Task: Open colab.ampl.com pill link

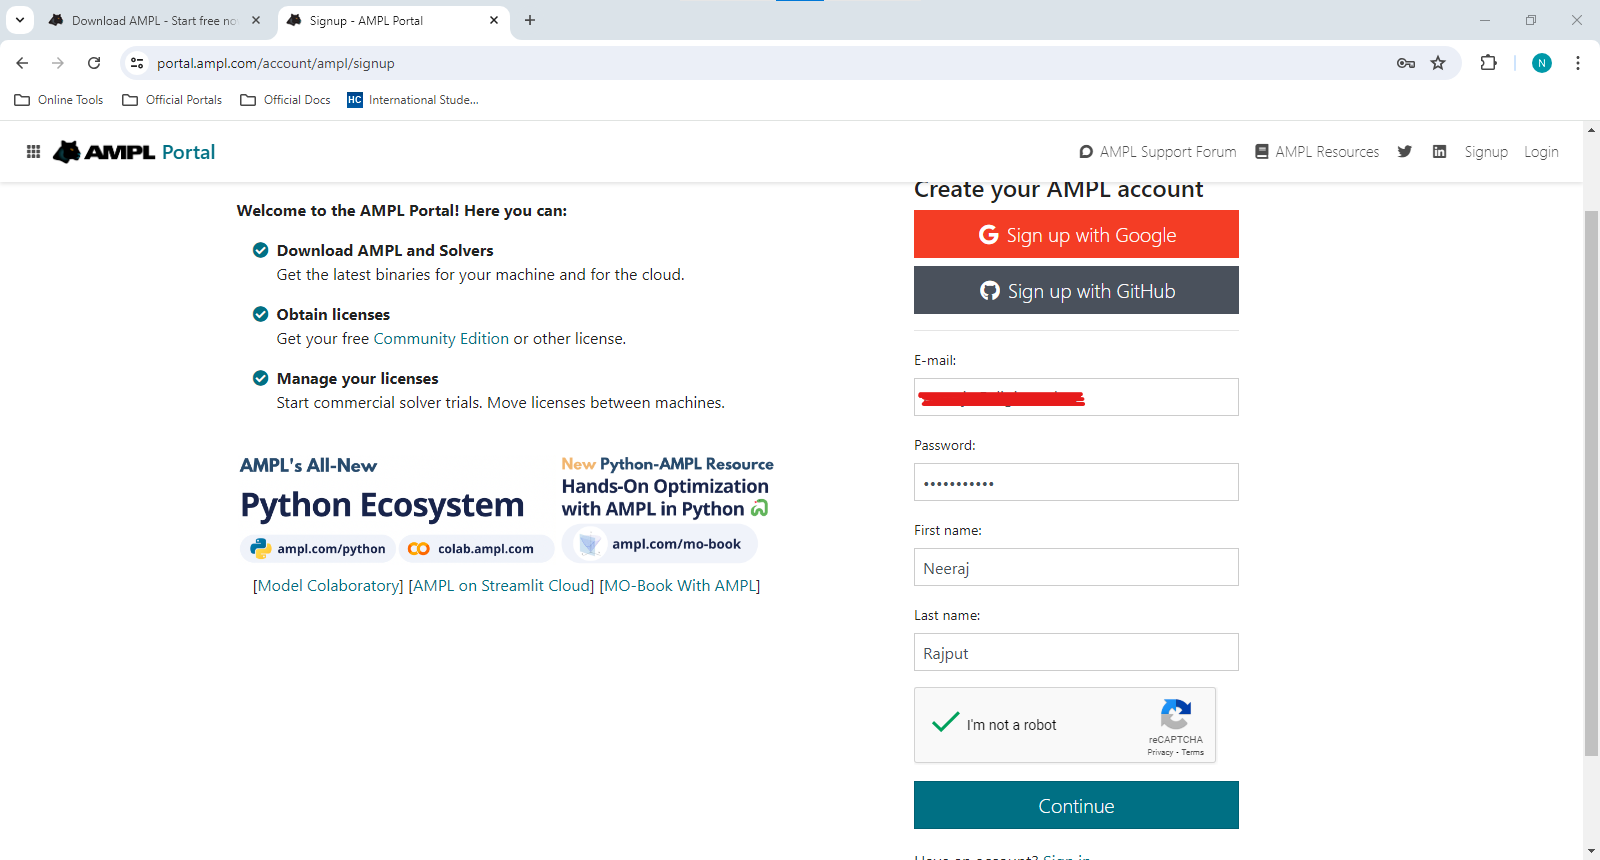Action: click(476, 549)
